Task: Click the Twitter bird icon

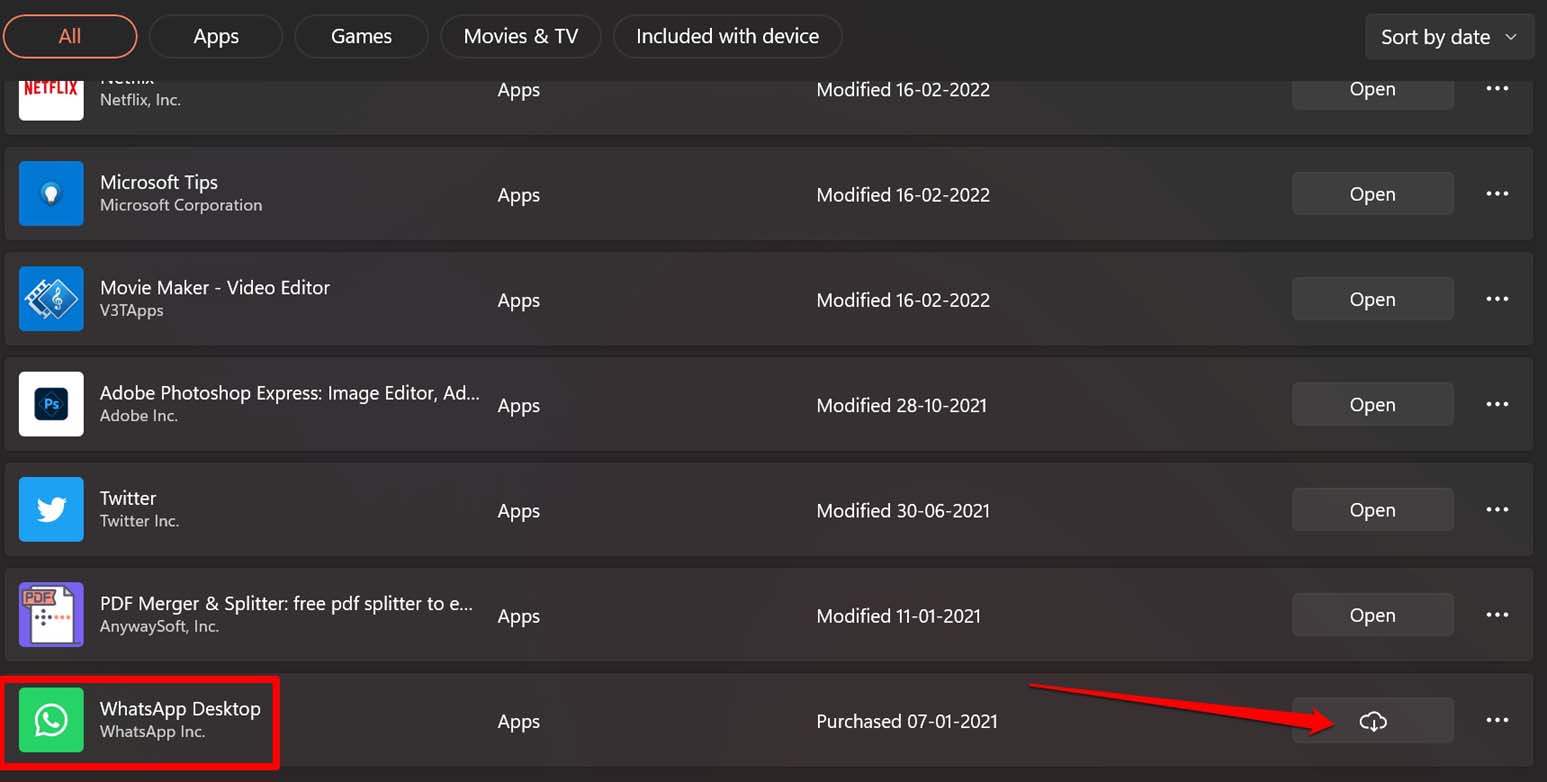Action: pyautogui.click(x=51, y=509)
